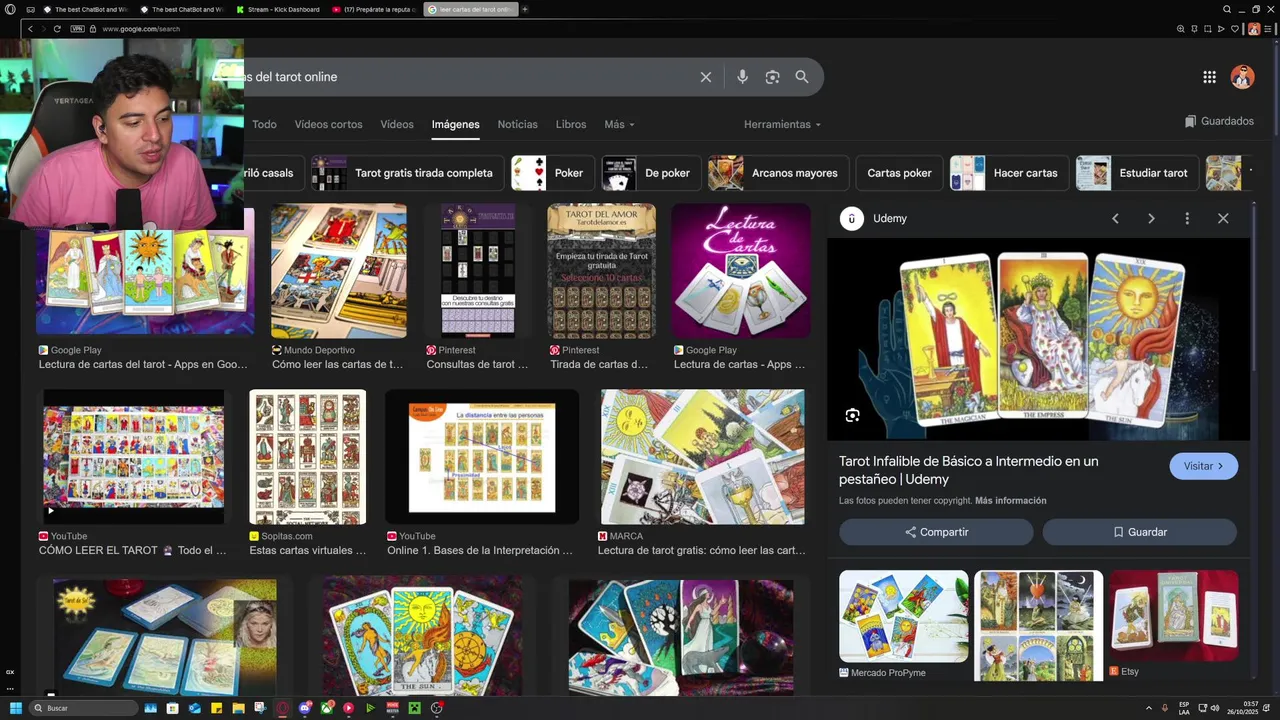This screenshot has height=720, width=1280.
Task: Open Google Lens image search
Action: point(772,77)
